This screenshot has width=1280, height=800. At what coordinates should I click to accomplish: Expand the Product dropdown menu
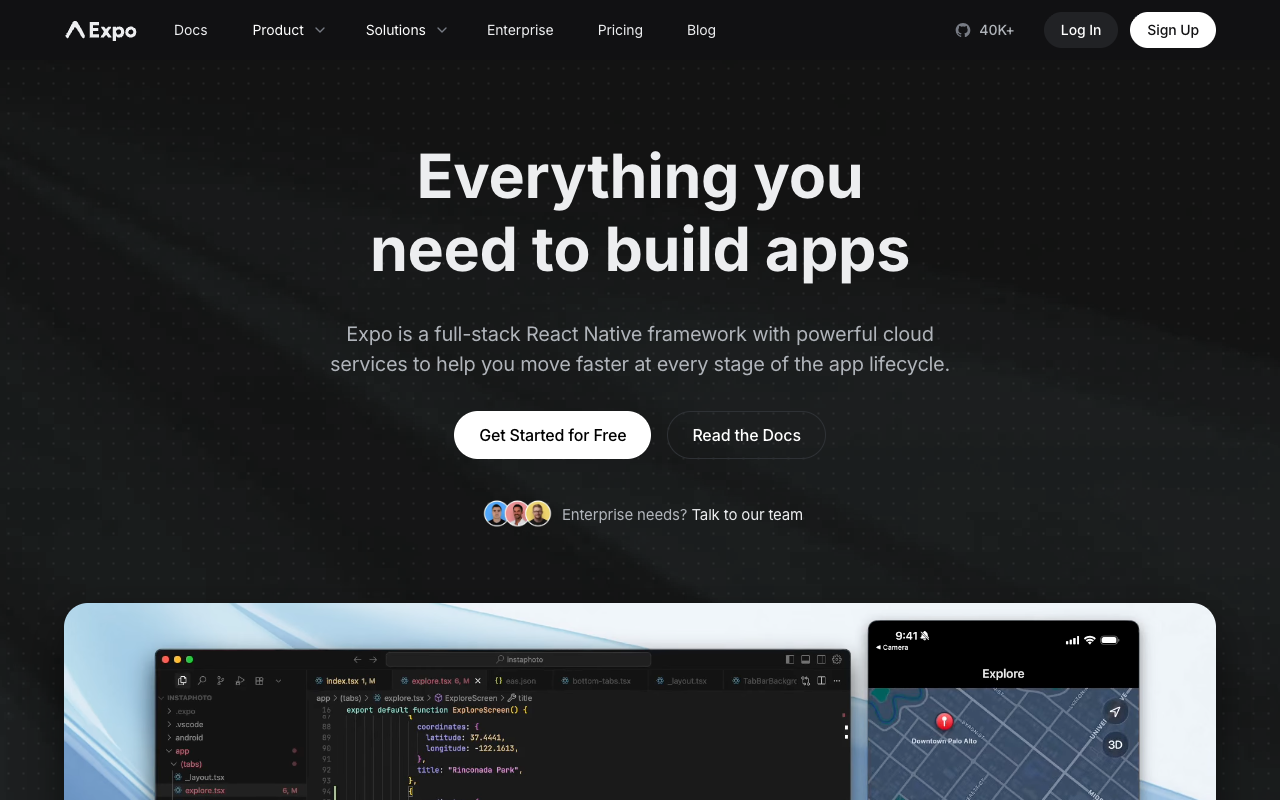pos(288,30)
